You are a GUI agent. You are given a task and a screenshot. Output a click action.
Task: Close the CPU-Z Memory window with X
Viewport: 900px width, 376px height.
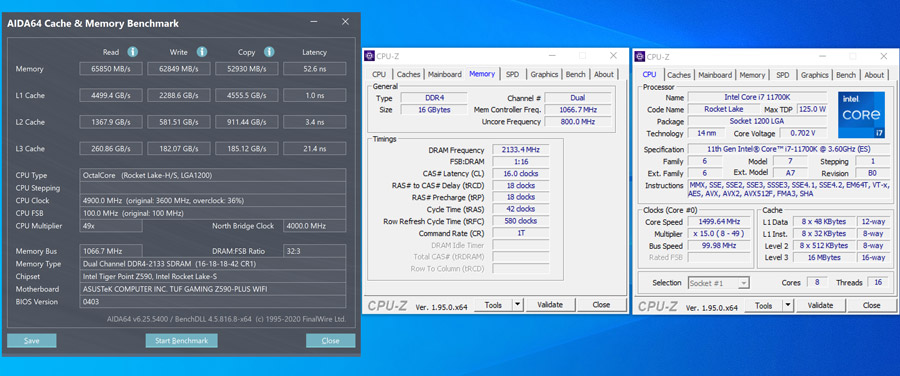point(613,56)
